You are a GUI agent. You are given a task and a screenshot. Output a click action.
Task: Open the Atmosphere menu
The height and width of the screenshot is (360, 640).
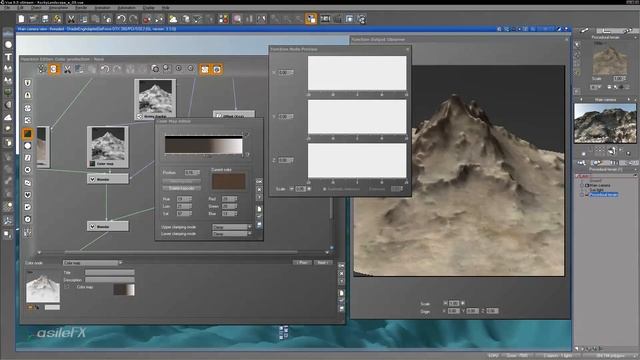tap(59, 8)
